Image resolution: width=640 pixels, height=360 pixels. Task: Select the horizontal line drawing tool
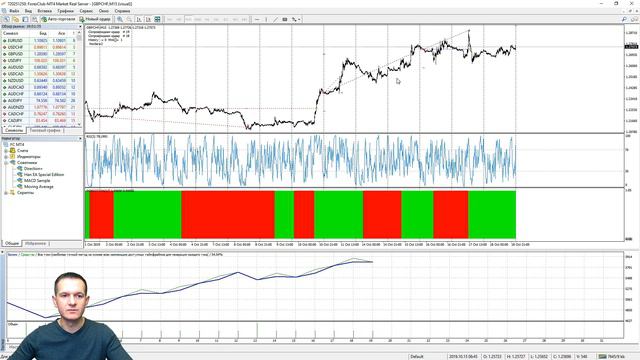pyautogui.click(x=257, y=19)
